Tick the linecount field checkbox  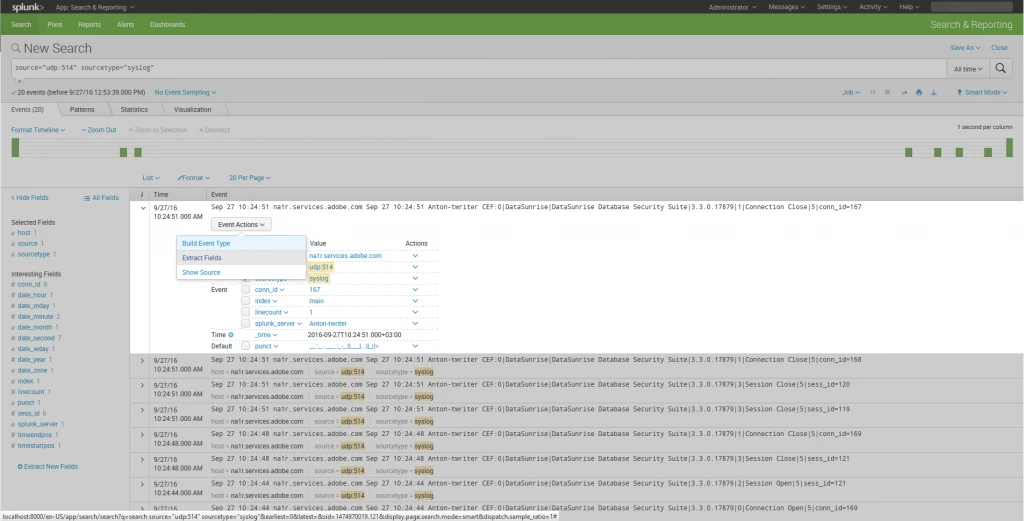coord(246,312)
